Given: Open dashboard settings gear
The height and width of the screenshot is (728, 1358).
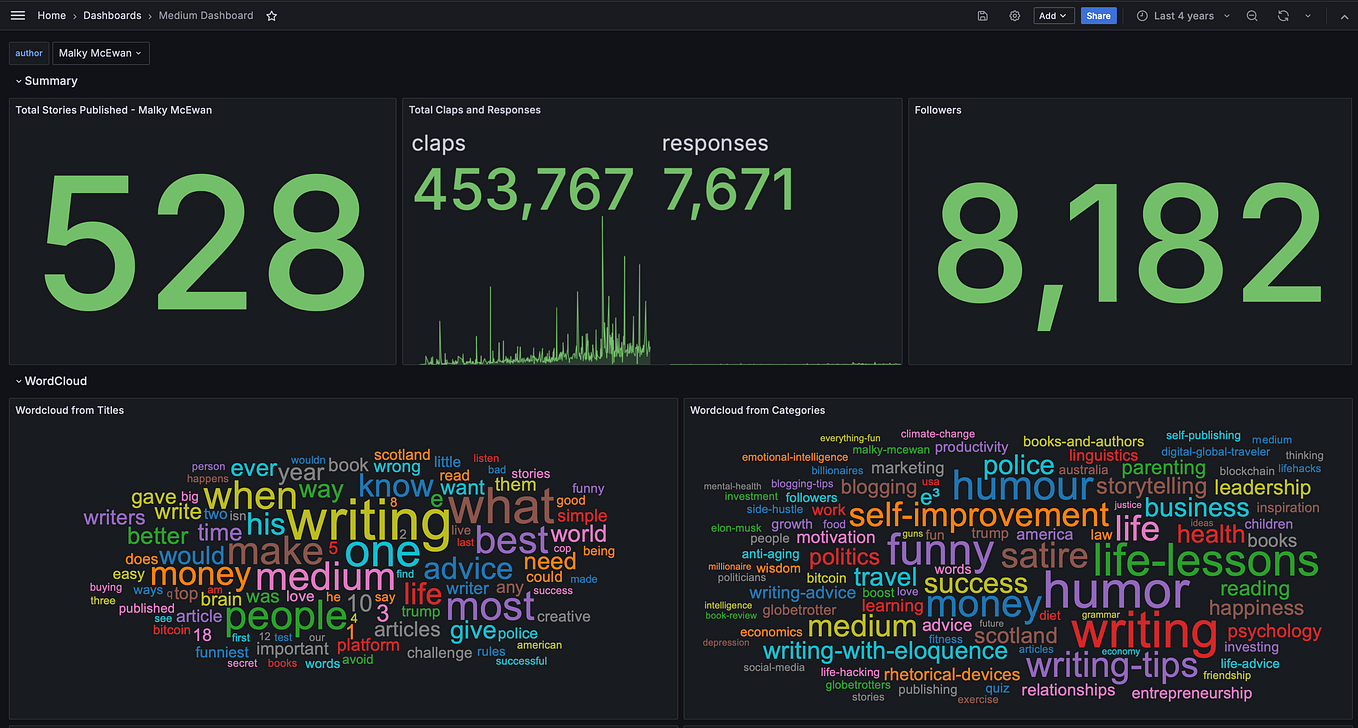Looking at the screenshot, I should click(x=1014, y=16).
